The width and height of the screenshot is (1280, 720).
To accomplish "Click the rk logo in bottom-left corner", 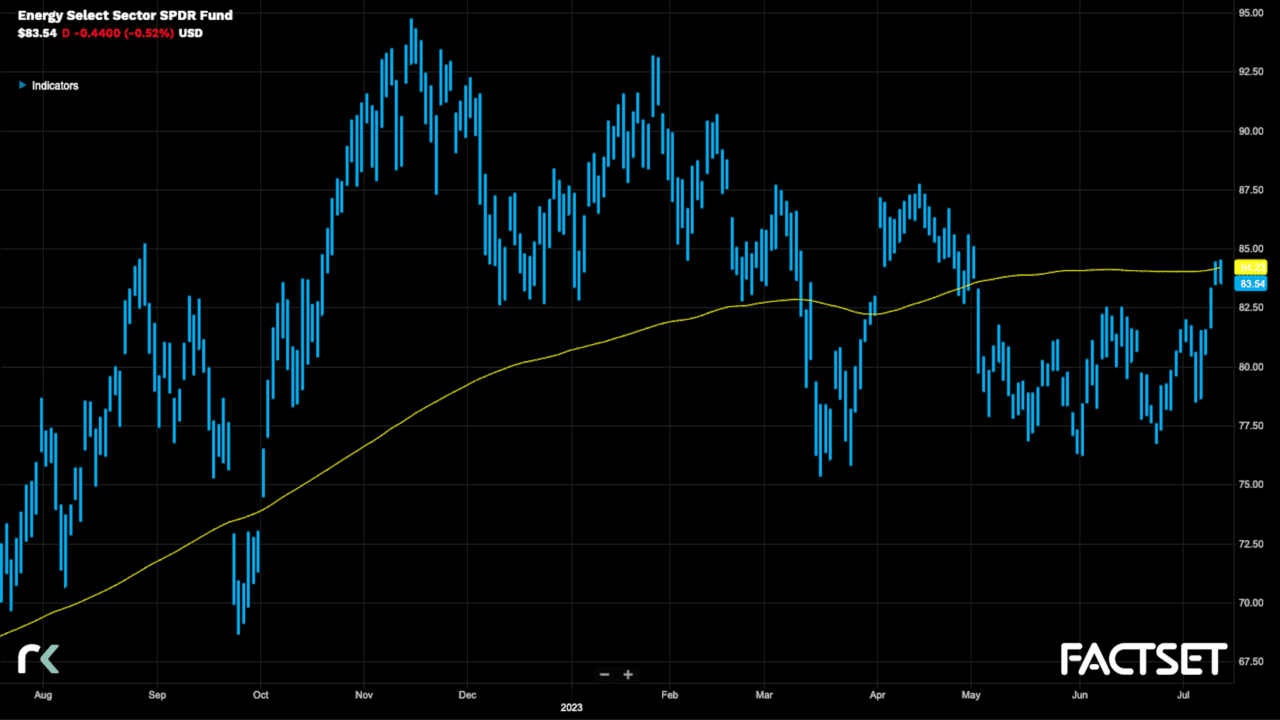I will (38, 658).
